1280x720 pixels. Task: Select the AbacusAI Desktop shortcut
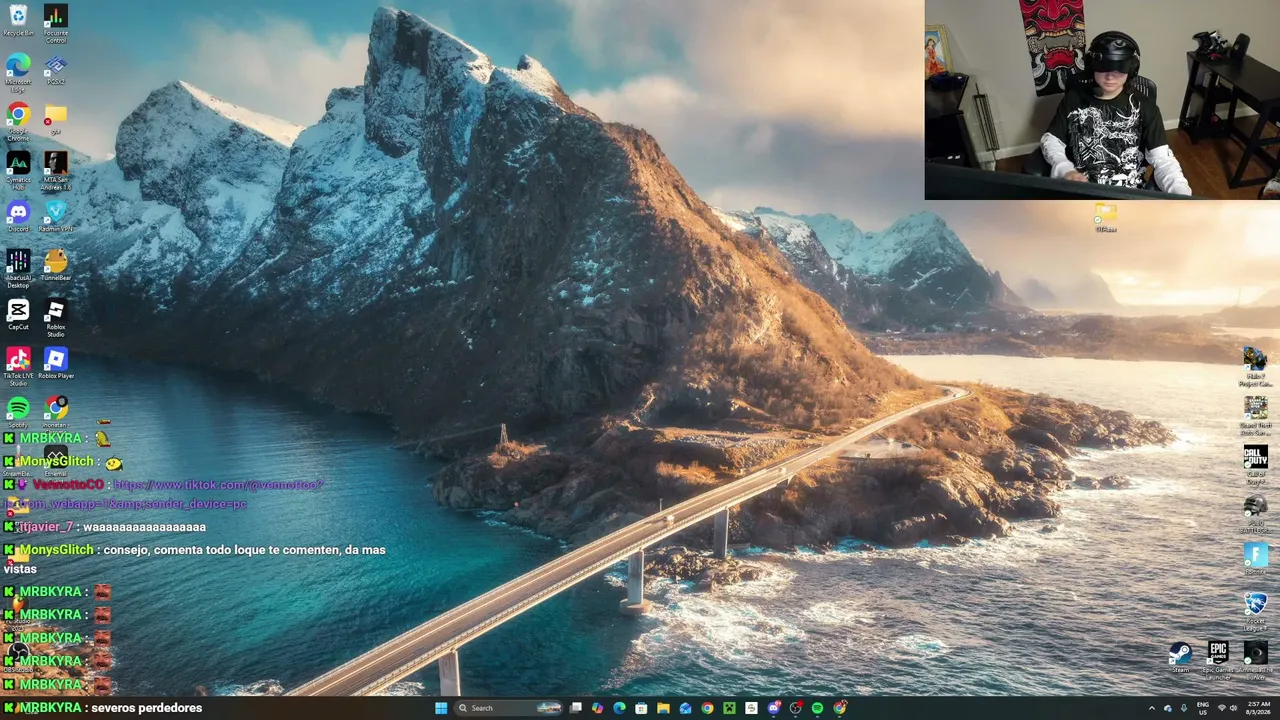pos(18,268)
